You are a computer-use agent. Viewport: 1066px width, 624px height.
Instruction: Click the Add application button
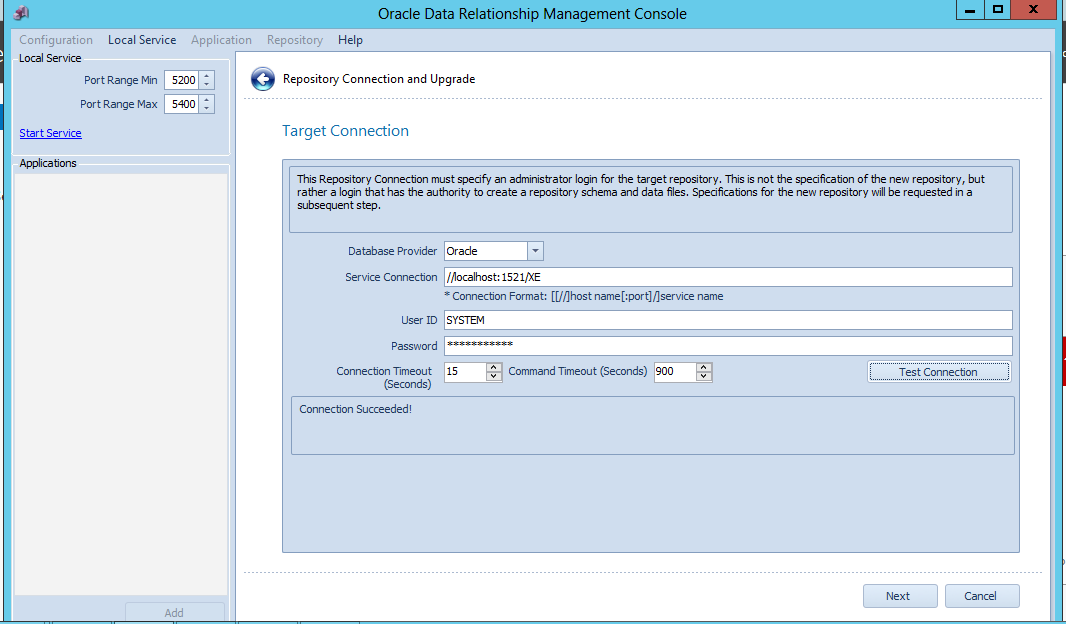[174, 612]
